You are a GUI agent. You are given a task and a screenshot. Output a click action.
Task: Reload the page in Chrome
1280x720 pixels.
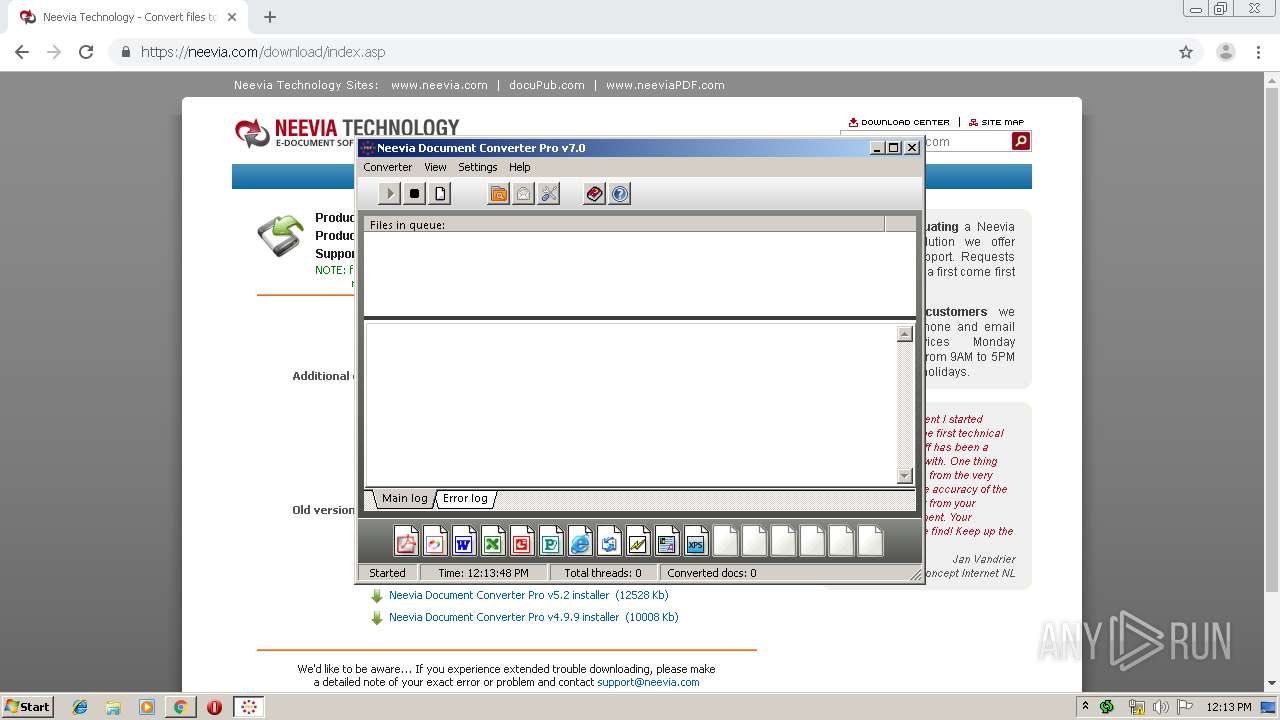[86, 52]
